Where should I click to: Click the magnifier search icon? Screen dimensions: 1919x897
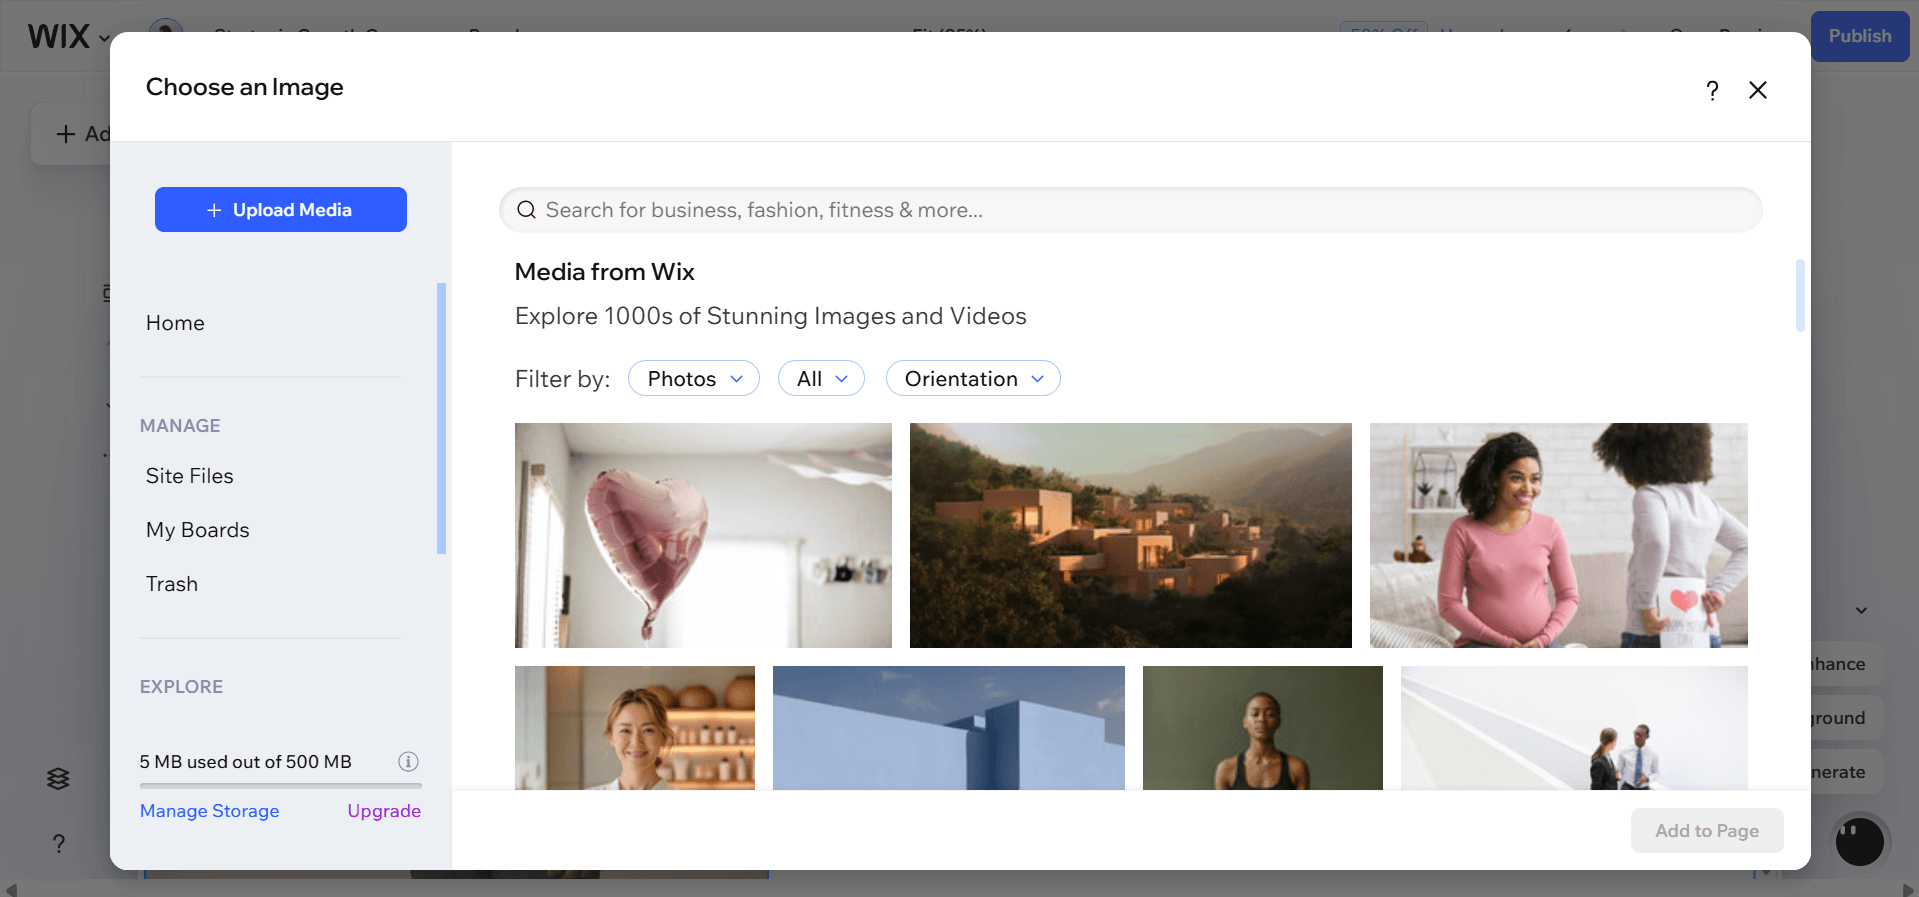tap(526, 210)
